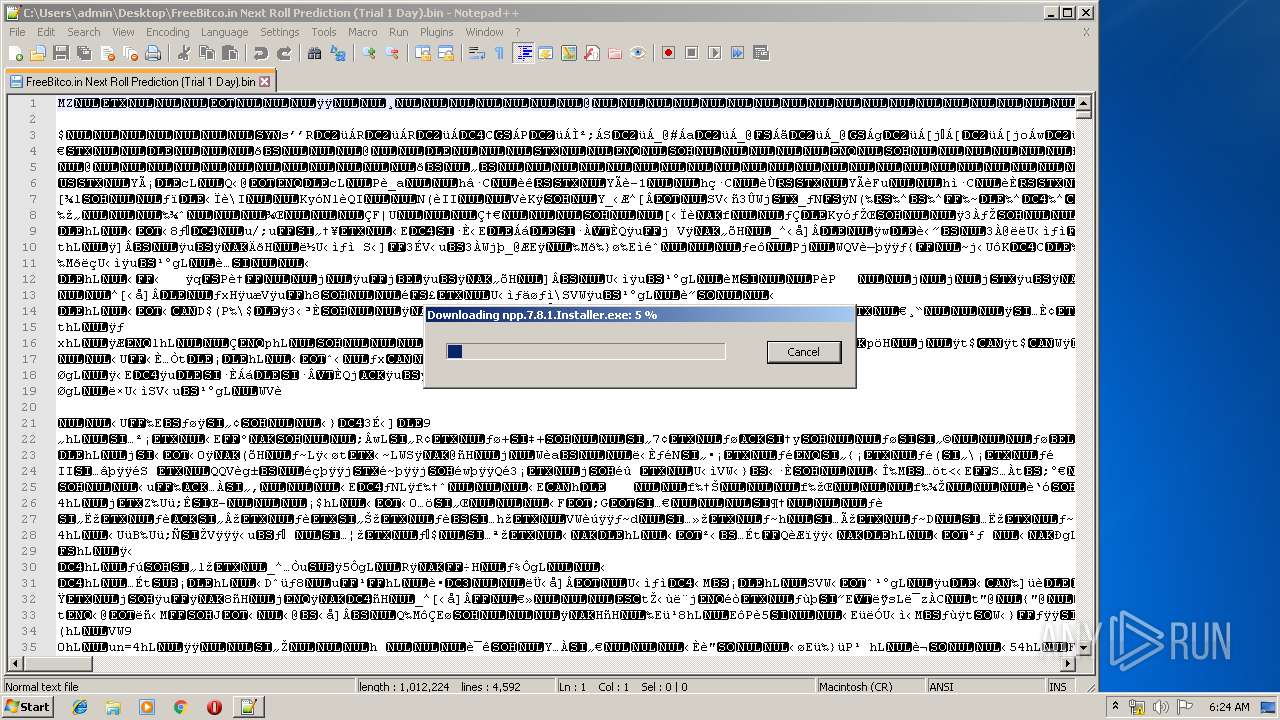Click the Zoom Out toolbar icon
Image resolution: width=1280 pixels, height=720 pixels.
click(x=393, y=53)
